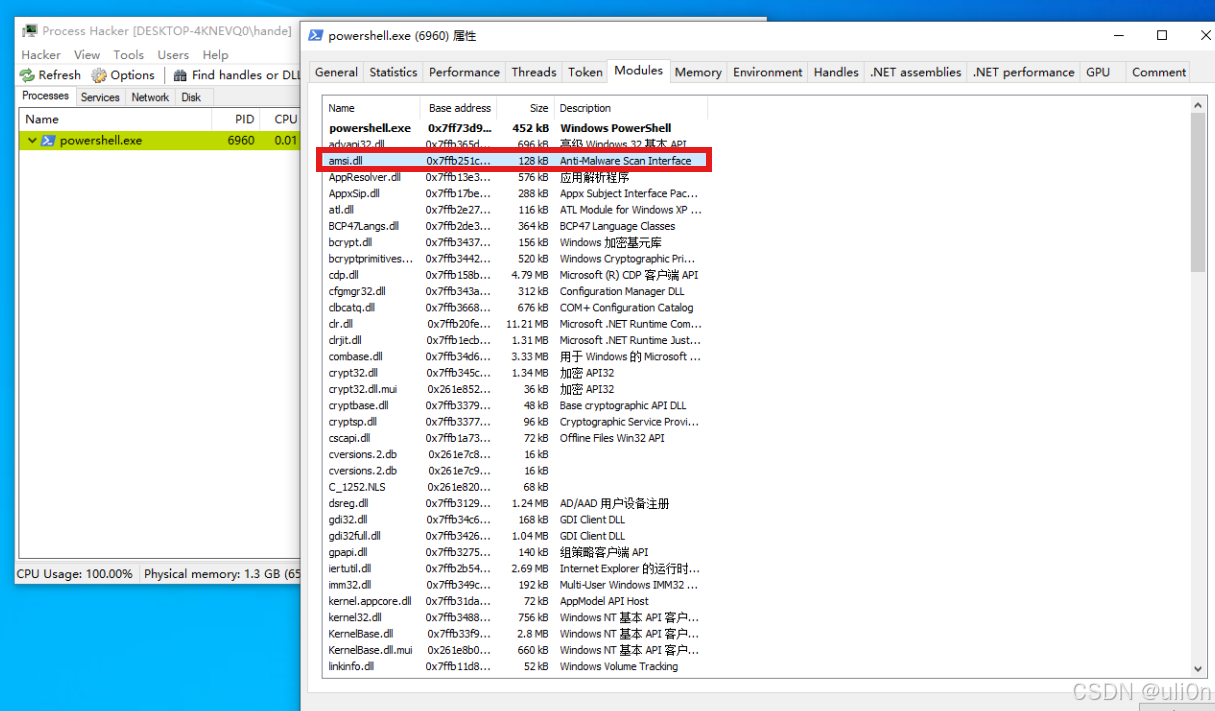Screen dimensions: 1215x711
Task: Open the Tools menu
Action: coord(128,55)
